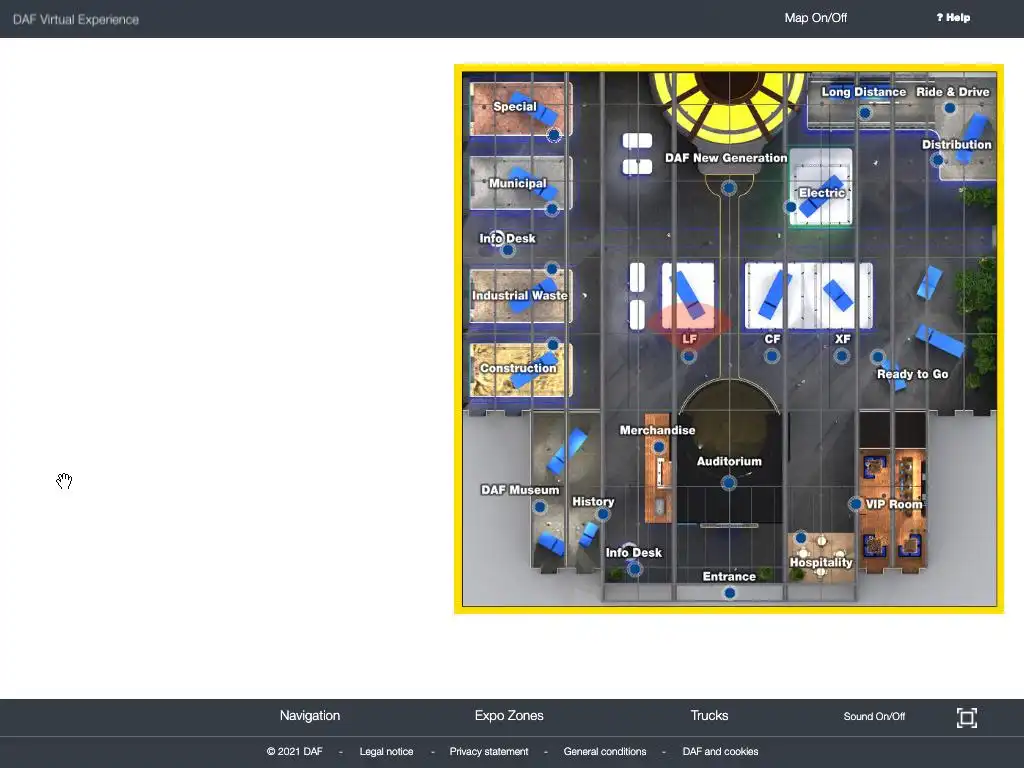Click the Entrance marker dot
This screenshot has width=1024, height=768.
pos(729,593)
